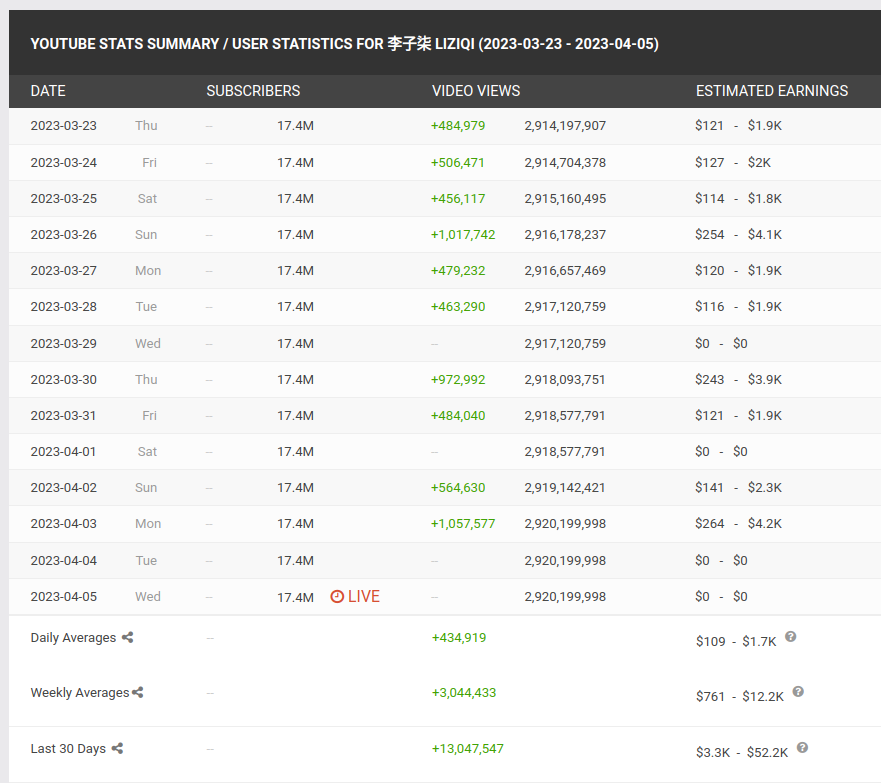Click the ESTIMATED EARNINGS column header
This screenshot has height=783, width=881.
pos(772,91)
